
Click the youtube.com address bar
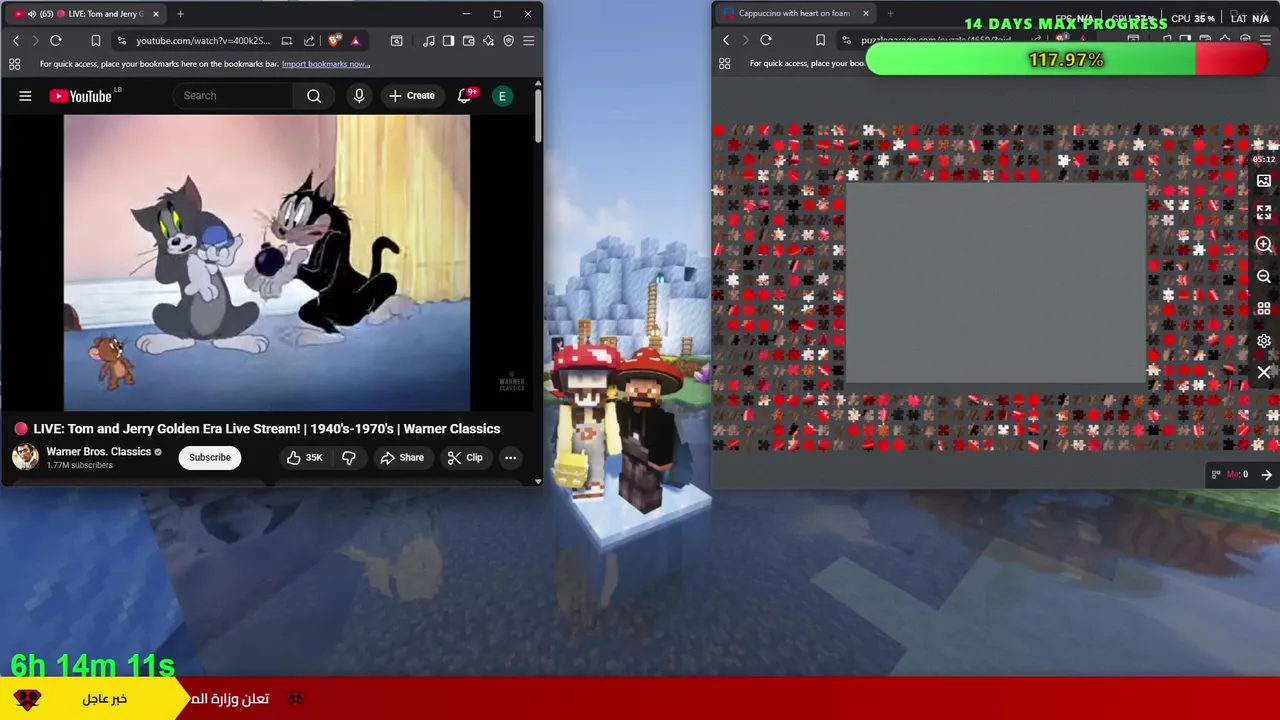[x=202, y=41]
